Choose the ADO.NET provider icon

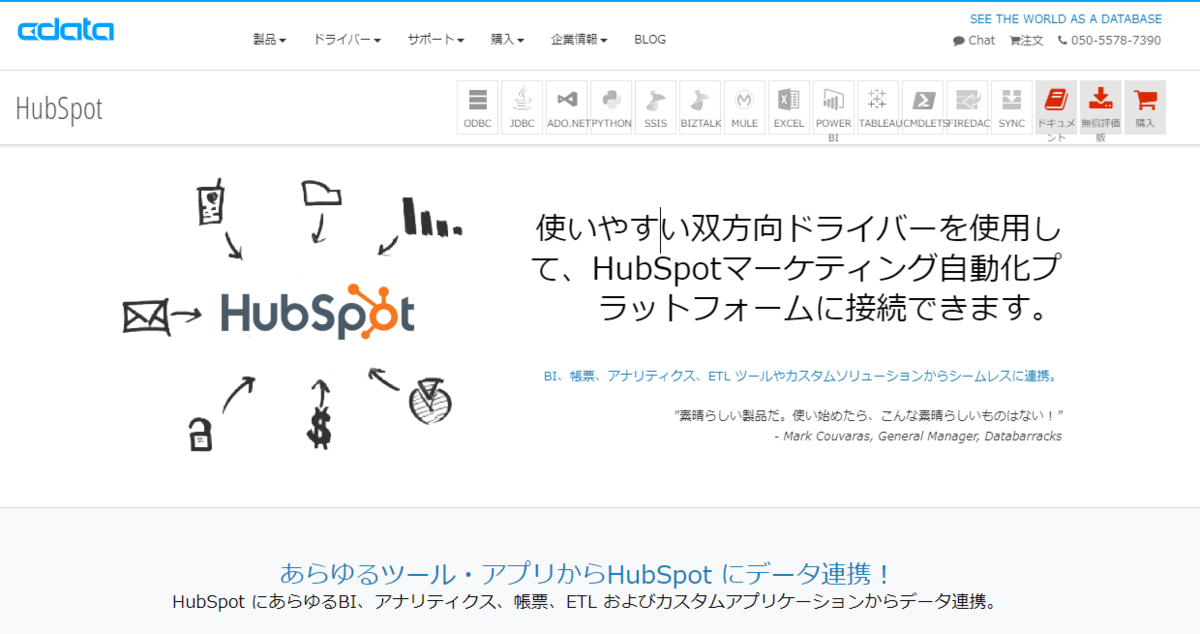(x=567, y=107)
